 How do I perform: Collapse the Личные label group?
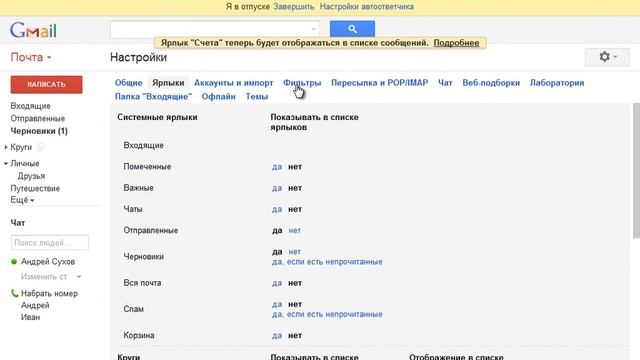tap(6, 163)
